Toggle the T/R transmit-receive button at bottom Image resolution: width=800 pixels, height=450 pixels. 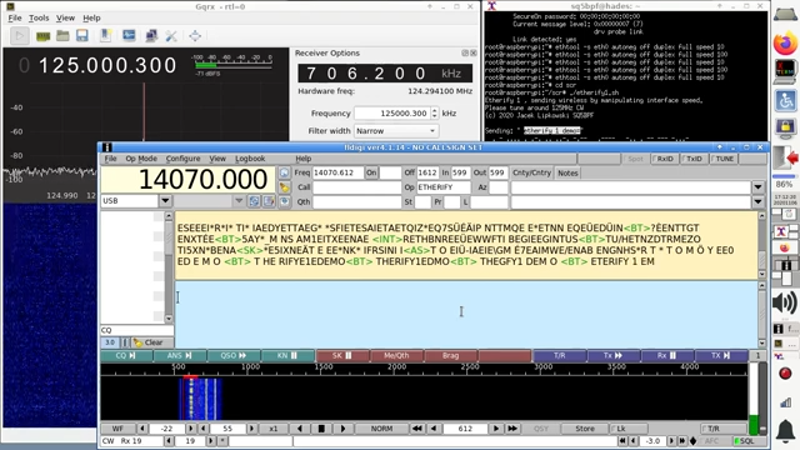point(723,429)
